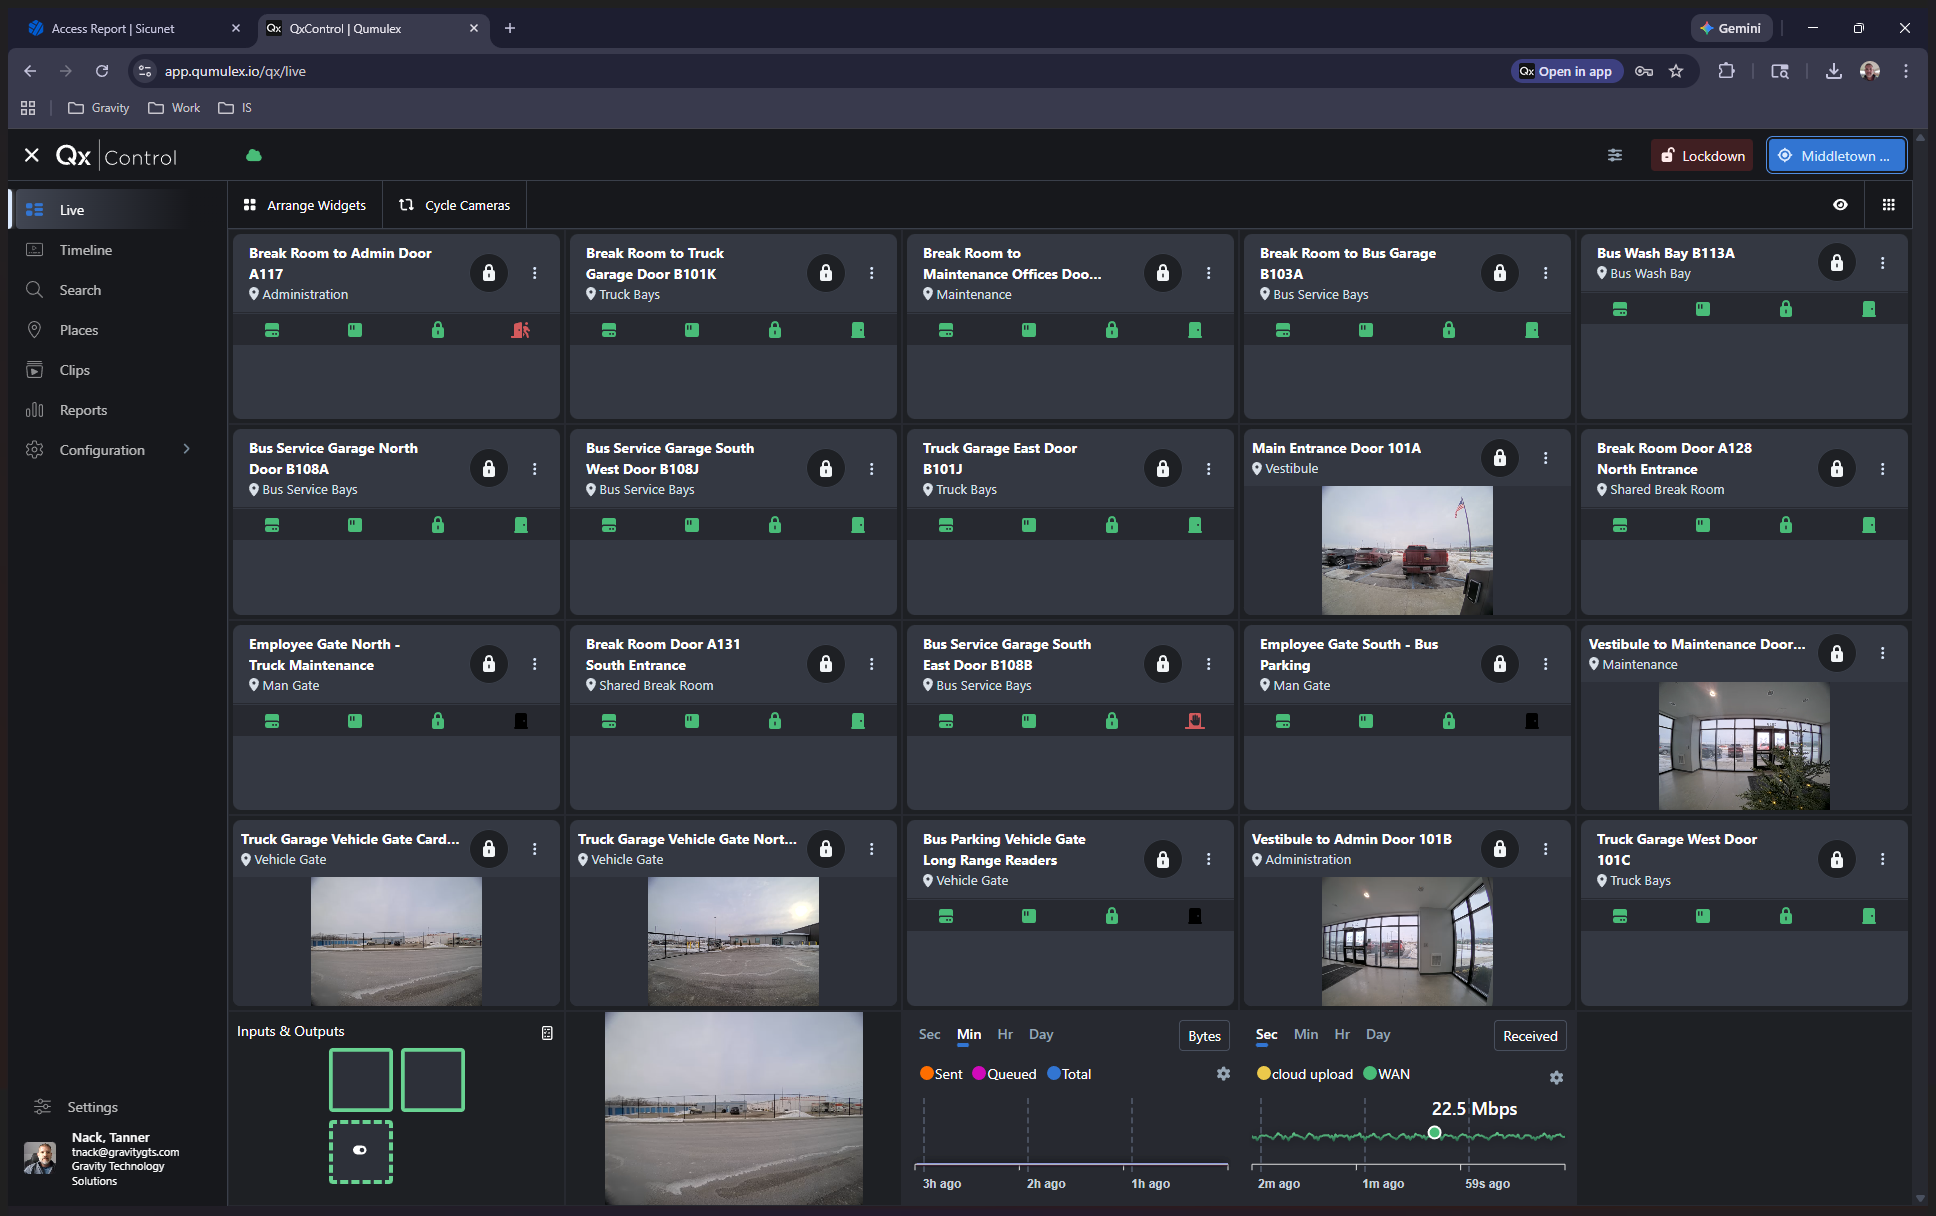Switch the bytes chart to the Hr tab

[1005, 1035]
